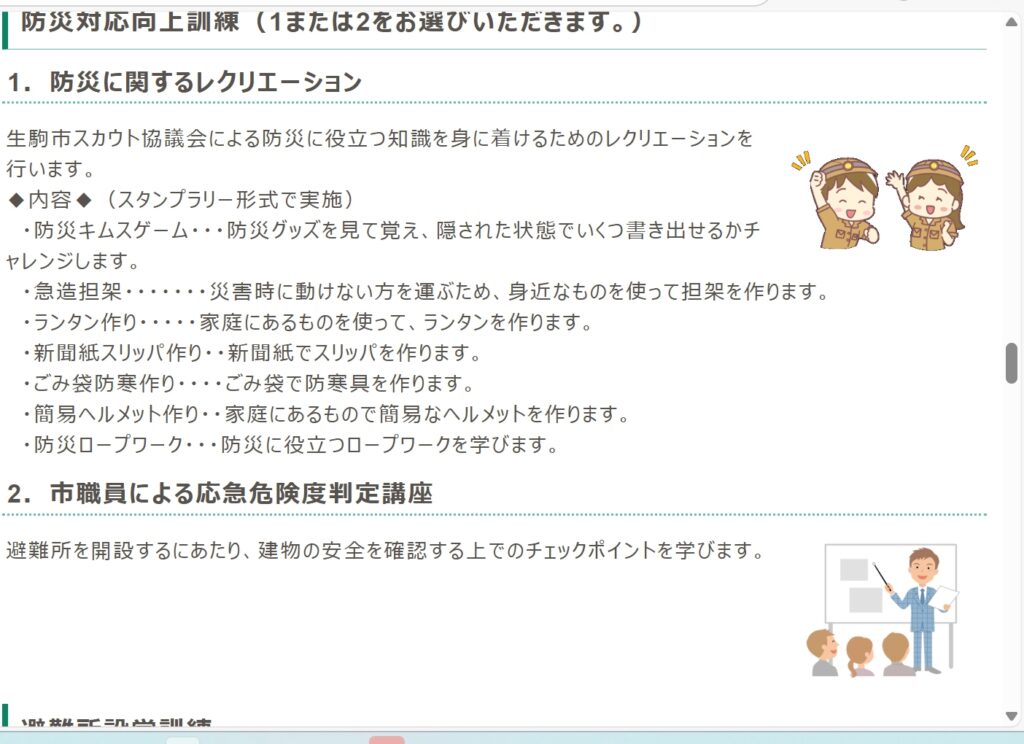Click the vertical scrollbar thumb
Image resolution: width=1024 pixels, height=744 pixels.
tap(1011, 363)
